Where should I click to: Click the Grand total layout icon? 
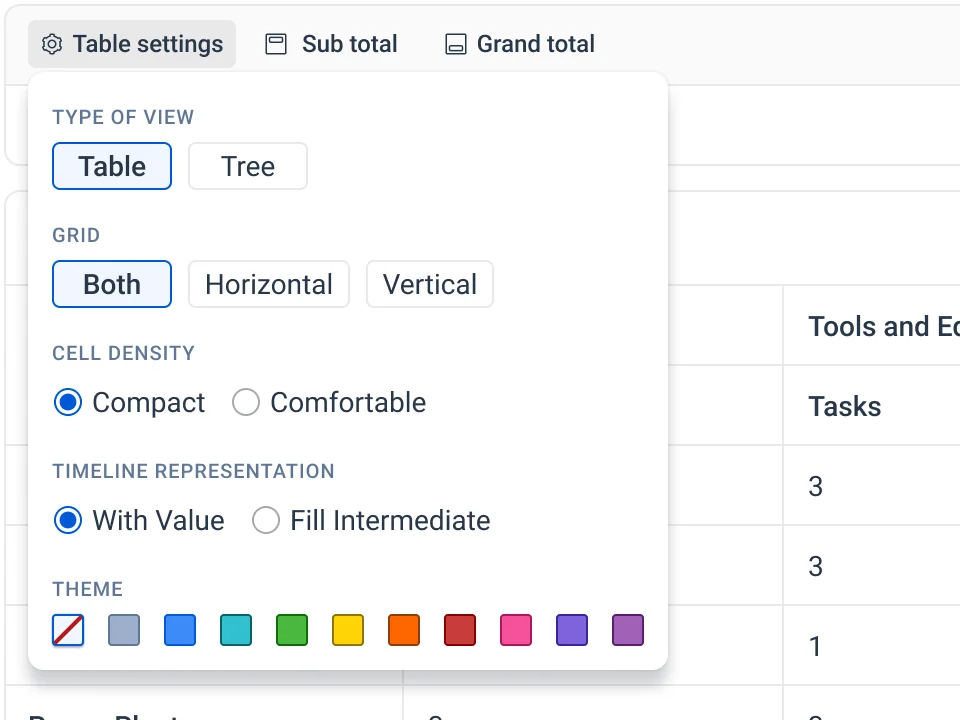point(456,44)
